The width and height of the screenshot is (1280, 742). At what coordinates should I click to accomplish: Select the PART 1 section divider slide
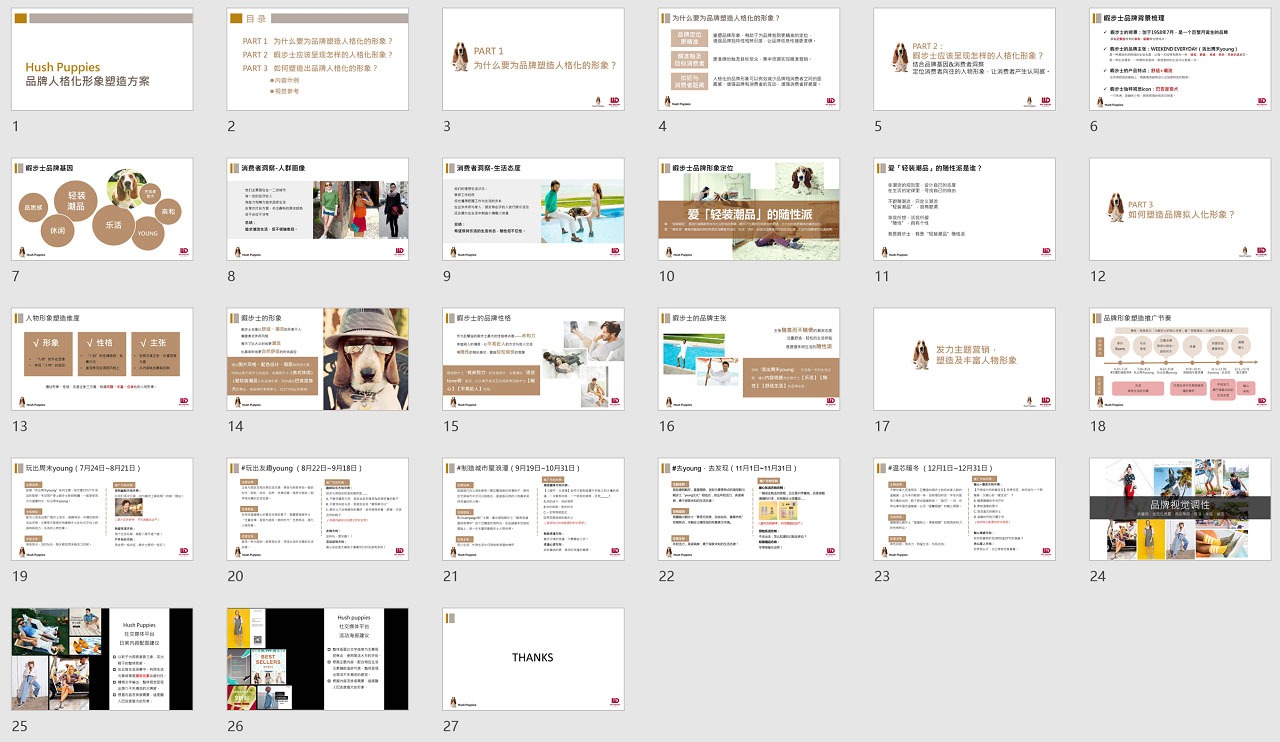coord(534,59)
